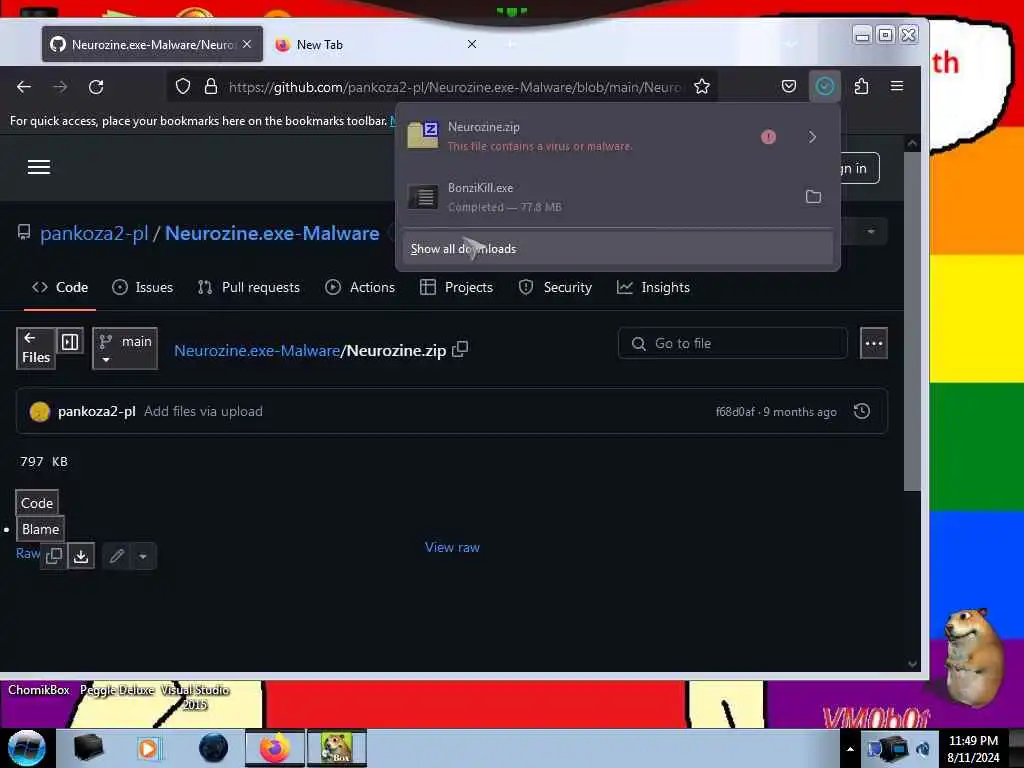The height and width of the screenshot is (768, 1024).
Task: Open more file actions three-dot button
Action: click(x=874, y=344)
